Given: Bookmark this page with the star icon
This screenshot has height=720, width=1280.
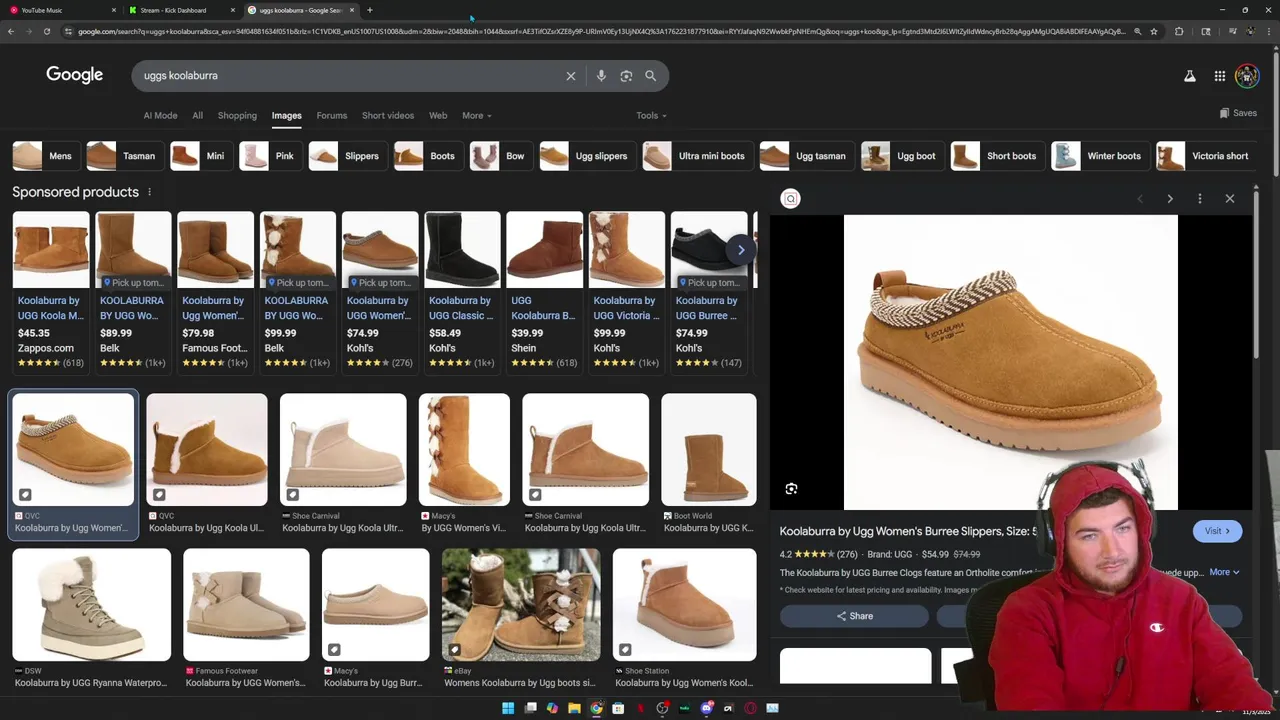Looking at the screenshot, I should pyautogui.click(x=1154, y=31).
